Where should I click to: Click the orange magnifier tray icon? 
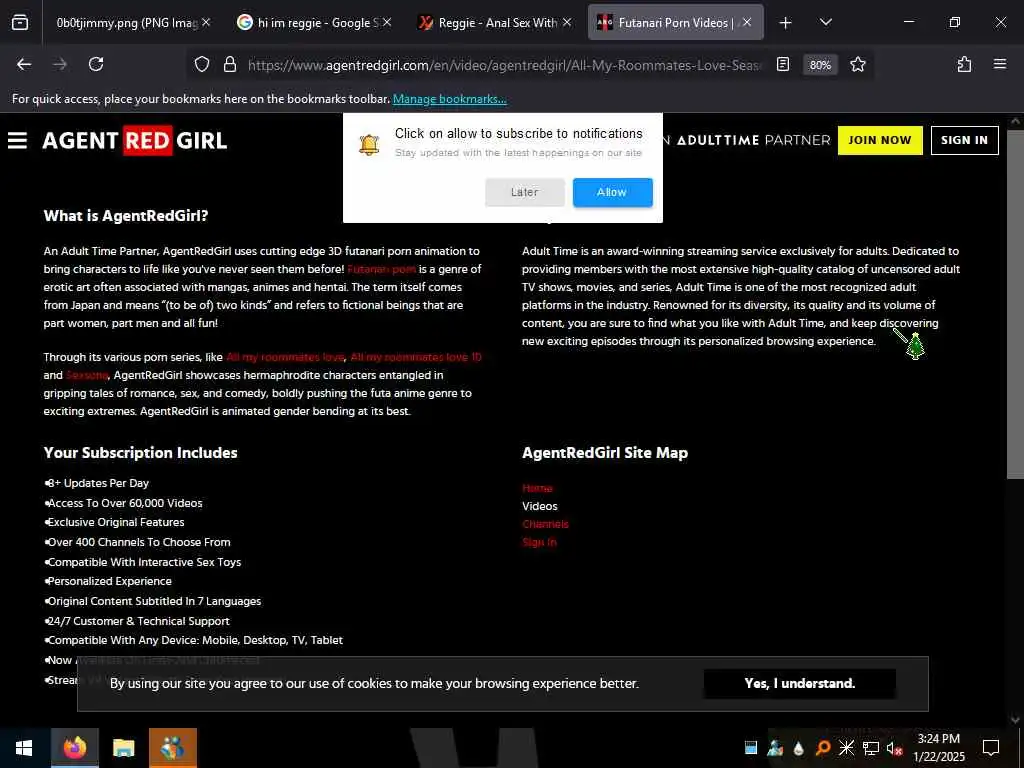point(823,748)
